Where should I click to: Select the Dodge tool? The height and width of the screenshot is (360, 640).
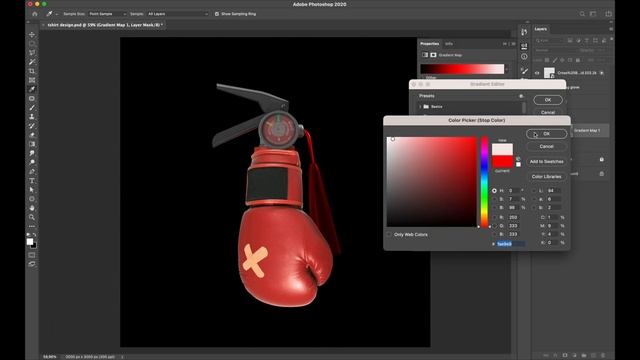tap(32, 162)
